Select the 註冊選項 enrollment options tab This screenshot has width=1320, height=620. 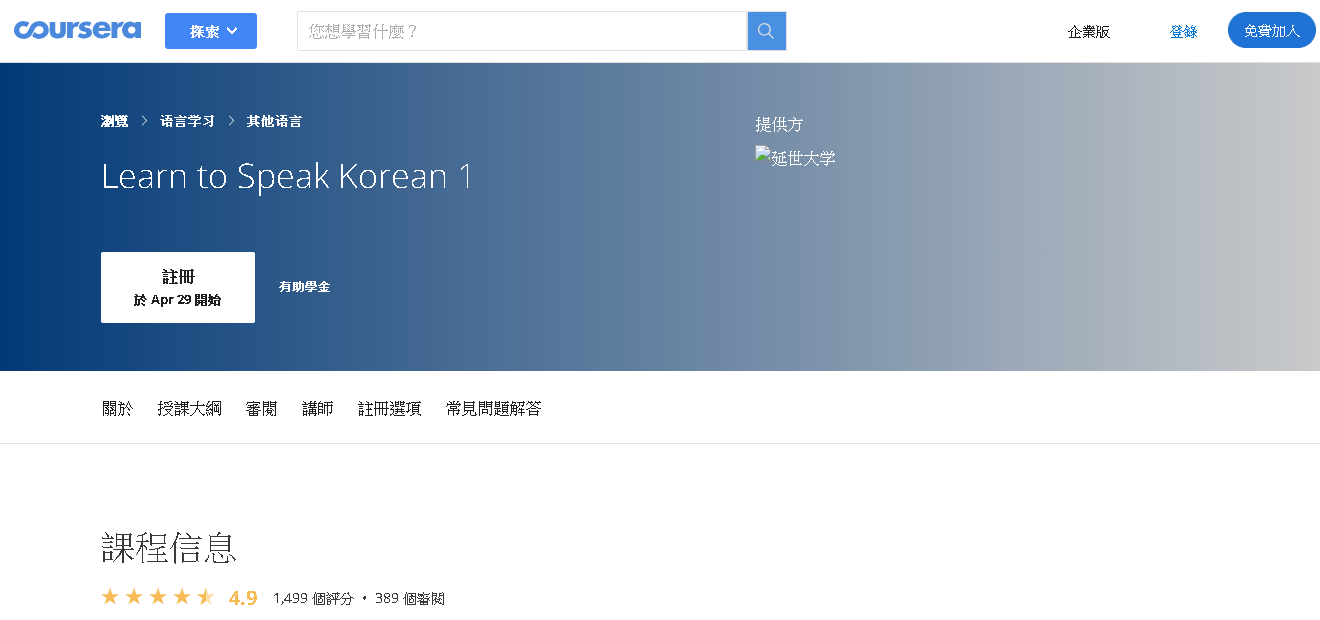coord(390,408)
